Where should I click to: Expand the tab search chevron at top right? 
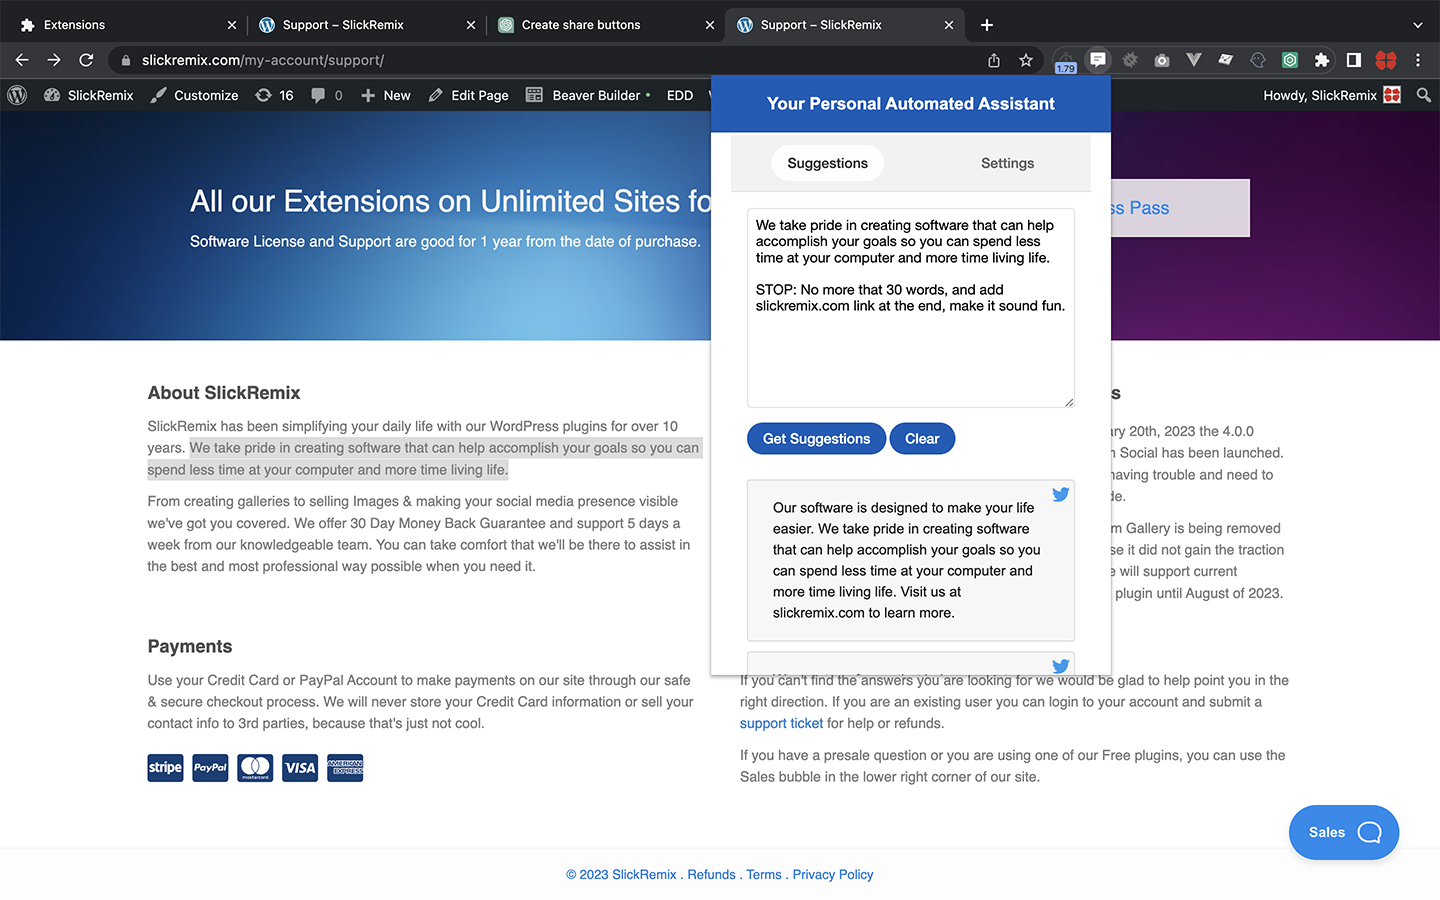click(1418, 24)
